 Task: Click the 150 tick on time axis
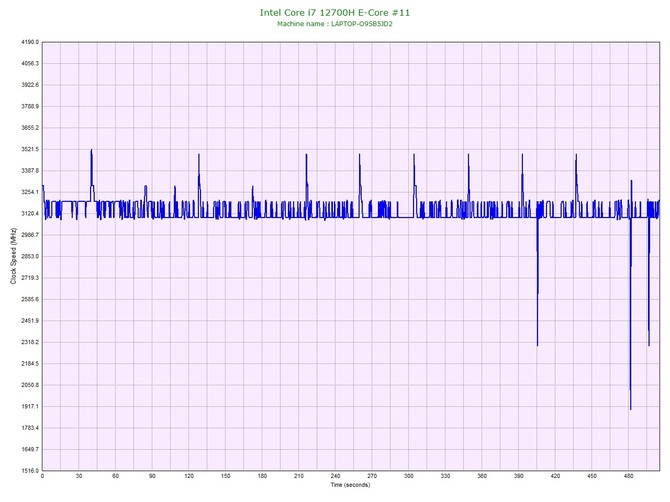pos(226,476)
